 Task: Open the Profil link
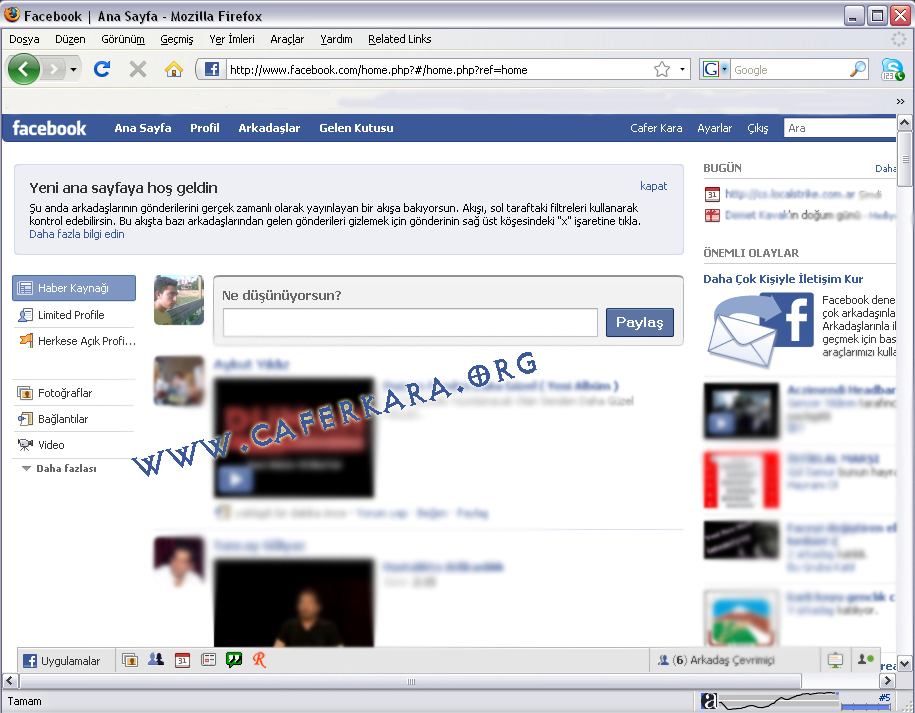coord(205,128)
